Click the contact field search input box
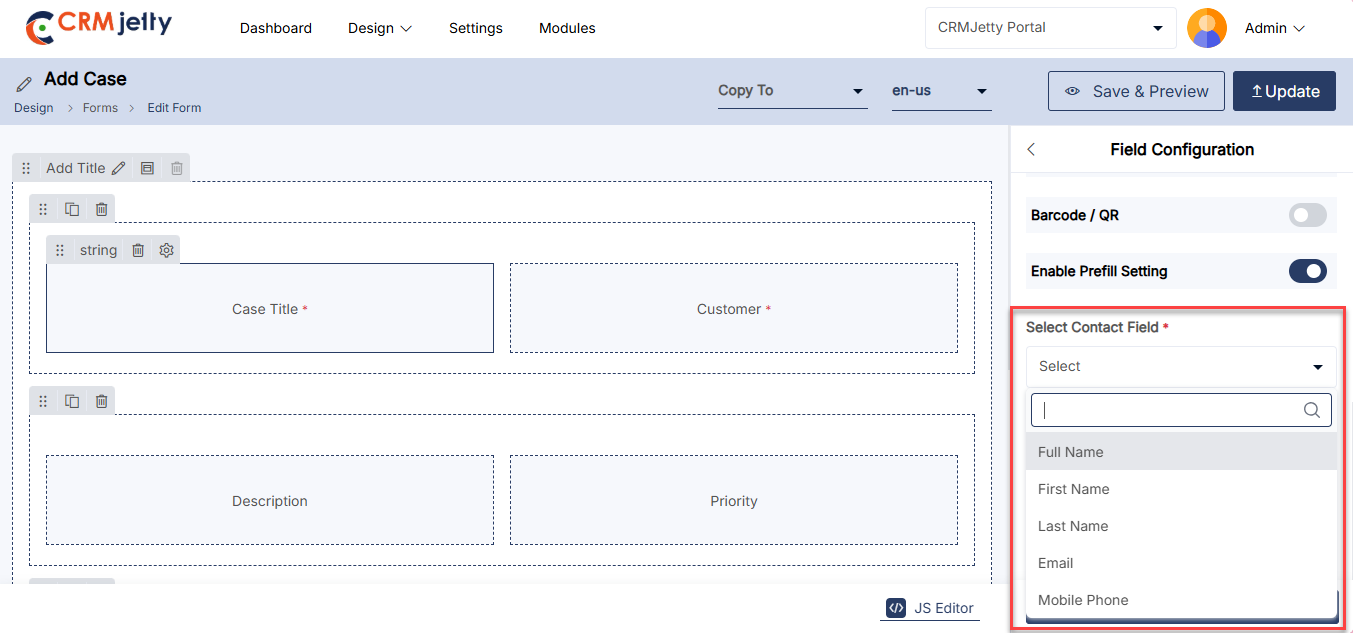The image size is (1353, 633). 1168,410
